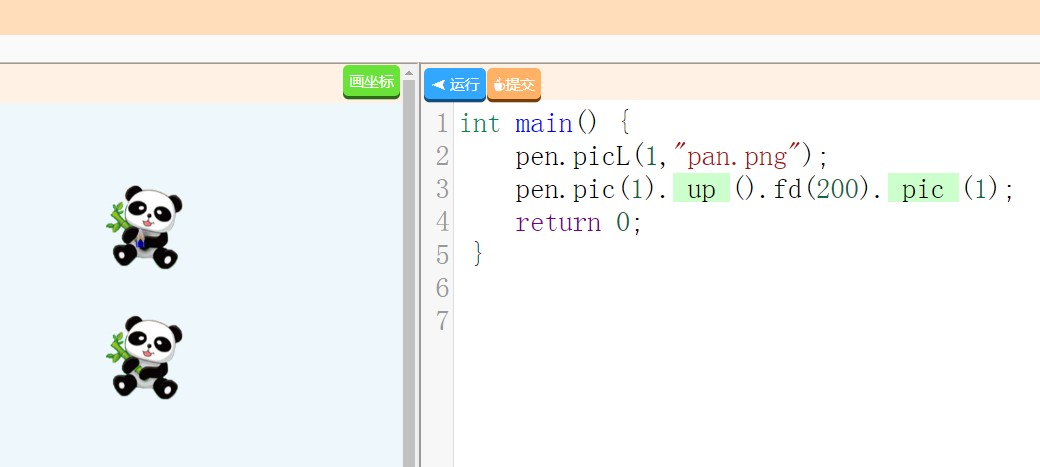Click the 画坐标 (draw coordinates) button

coord(371,82)
